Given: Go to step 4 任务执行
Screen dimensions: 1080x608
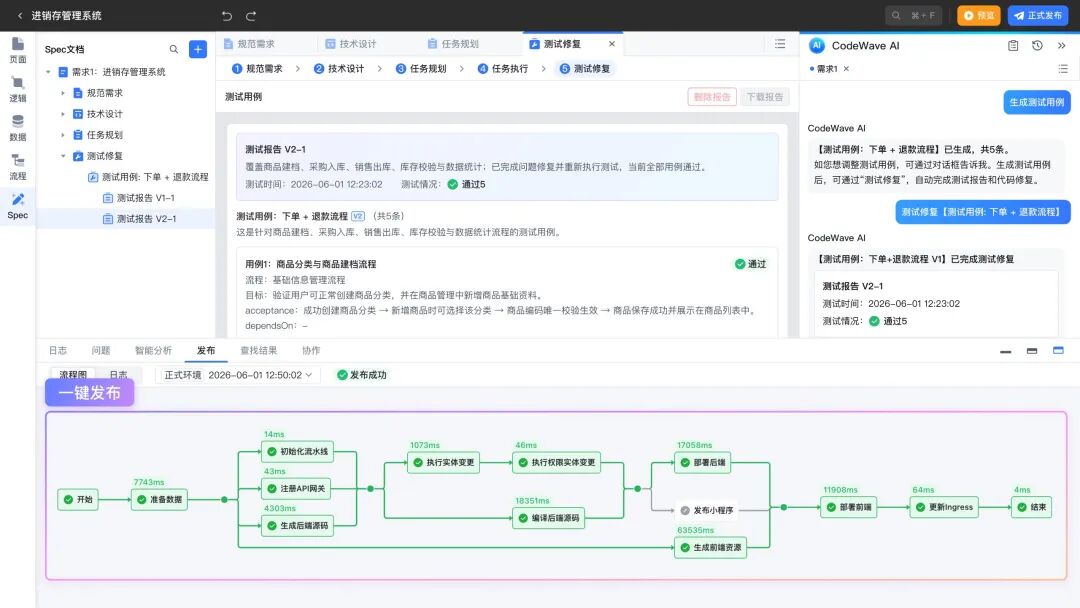Looking at the screenshot, I should 503,69.
